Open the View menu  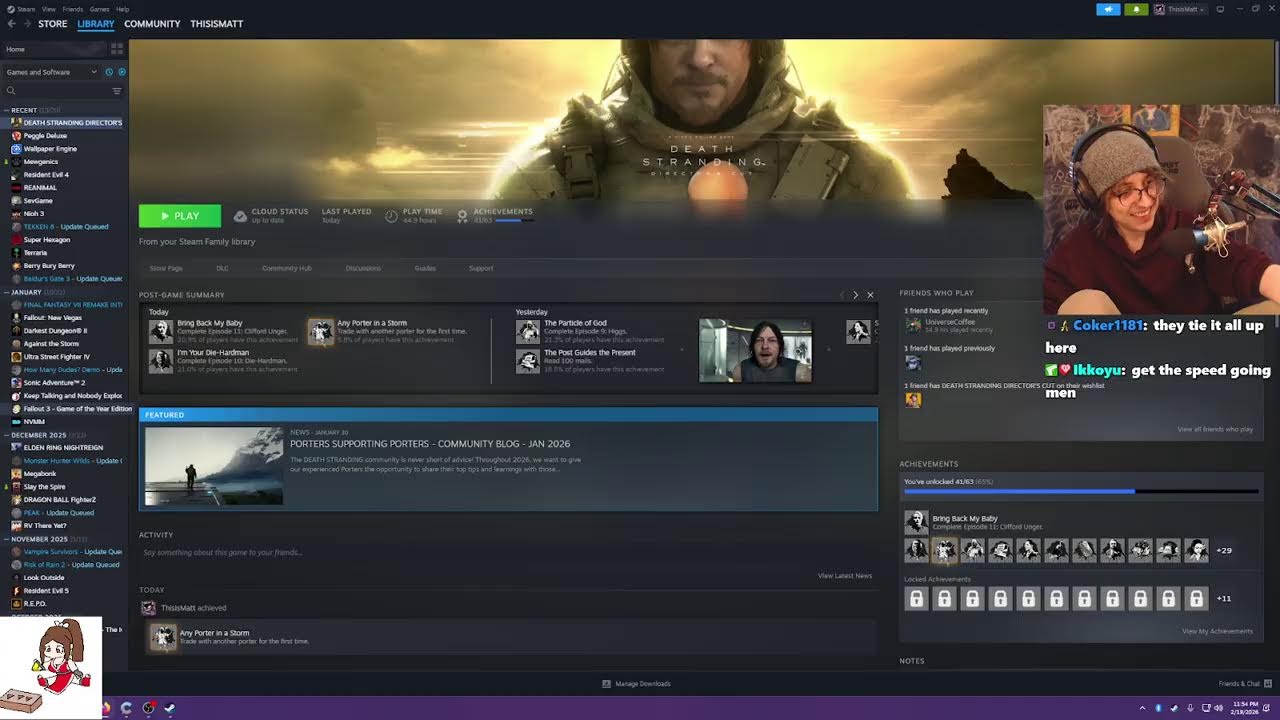coord(48,9)
